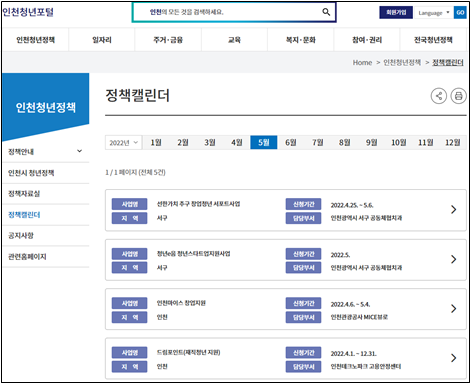The image size is (470, 383).
Task: Select the 11월 month tab
Action: 426,142
